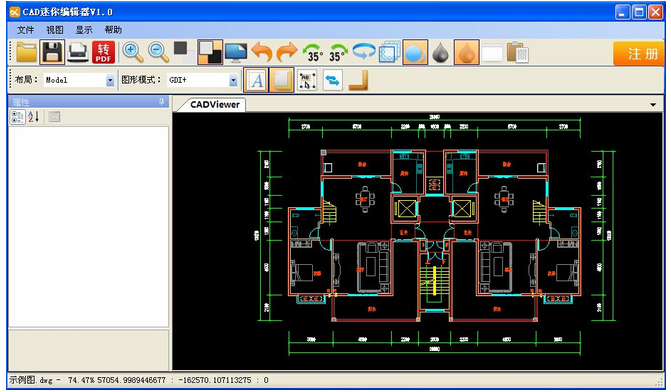The image size is (671, 392).
Task: Toggle the text display 'A' button
Action: tap(256, 80)
